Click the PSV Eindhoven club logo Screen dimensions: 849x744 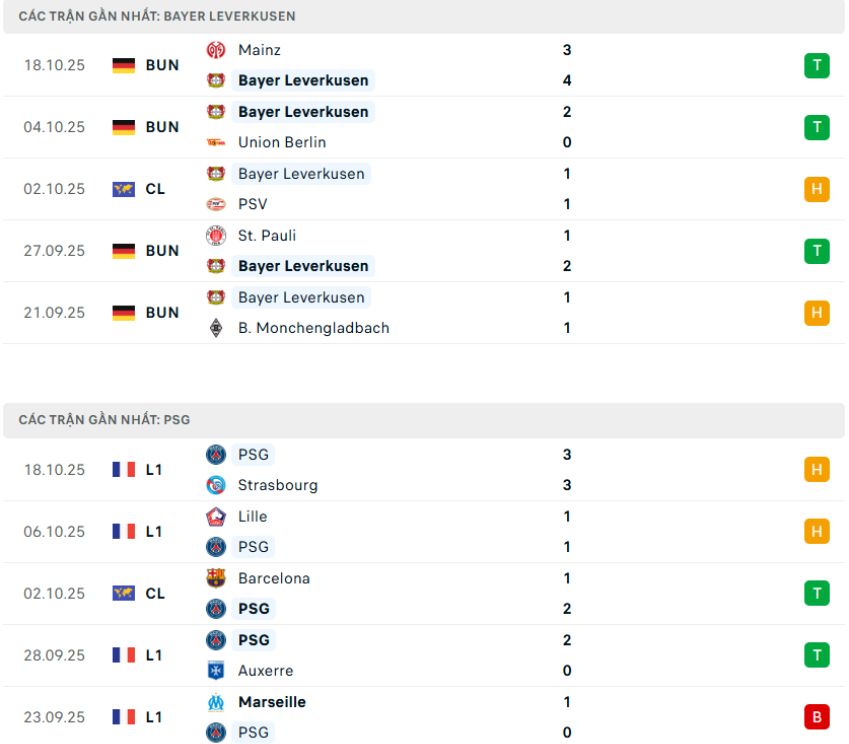coord(216,204)
